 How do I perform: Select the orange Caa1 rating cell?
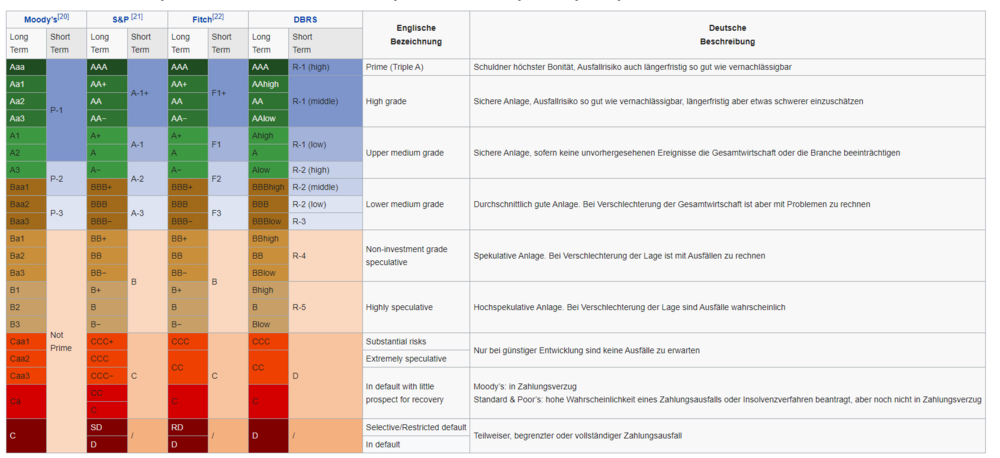26,341
